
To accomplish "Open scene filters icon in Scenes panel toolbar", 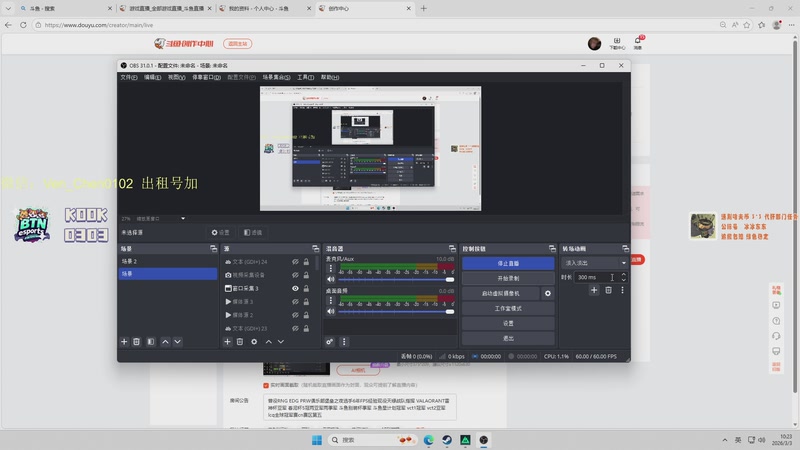I will pos(151,342).
